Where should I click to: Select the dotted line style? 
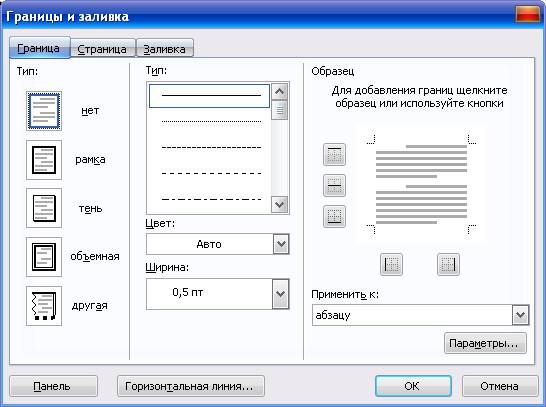click(x=211, y=122)
